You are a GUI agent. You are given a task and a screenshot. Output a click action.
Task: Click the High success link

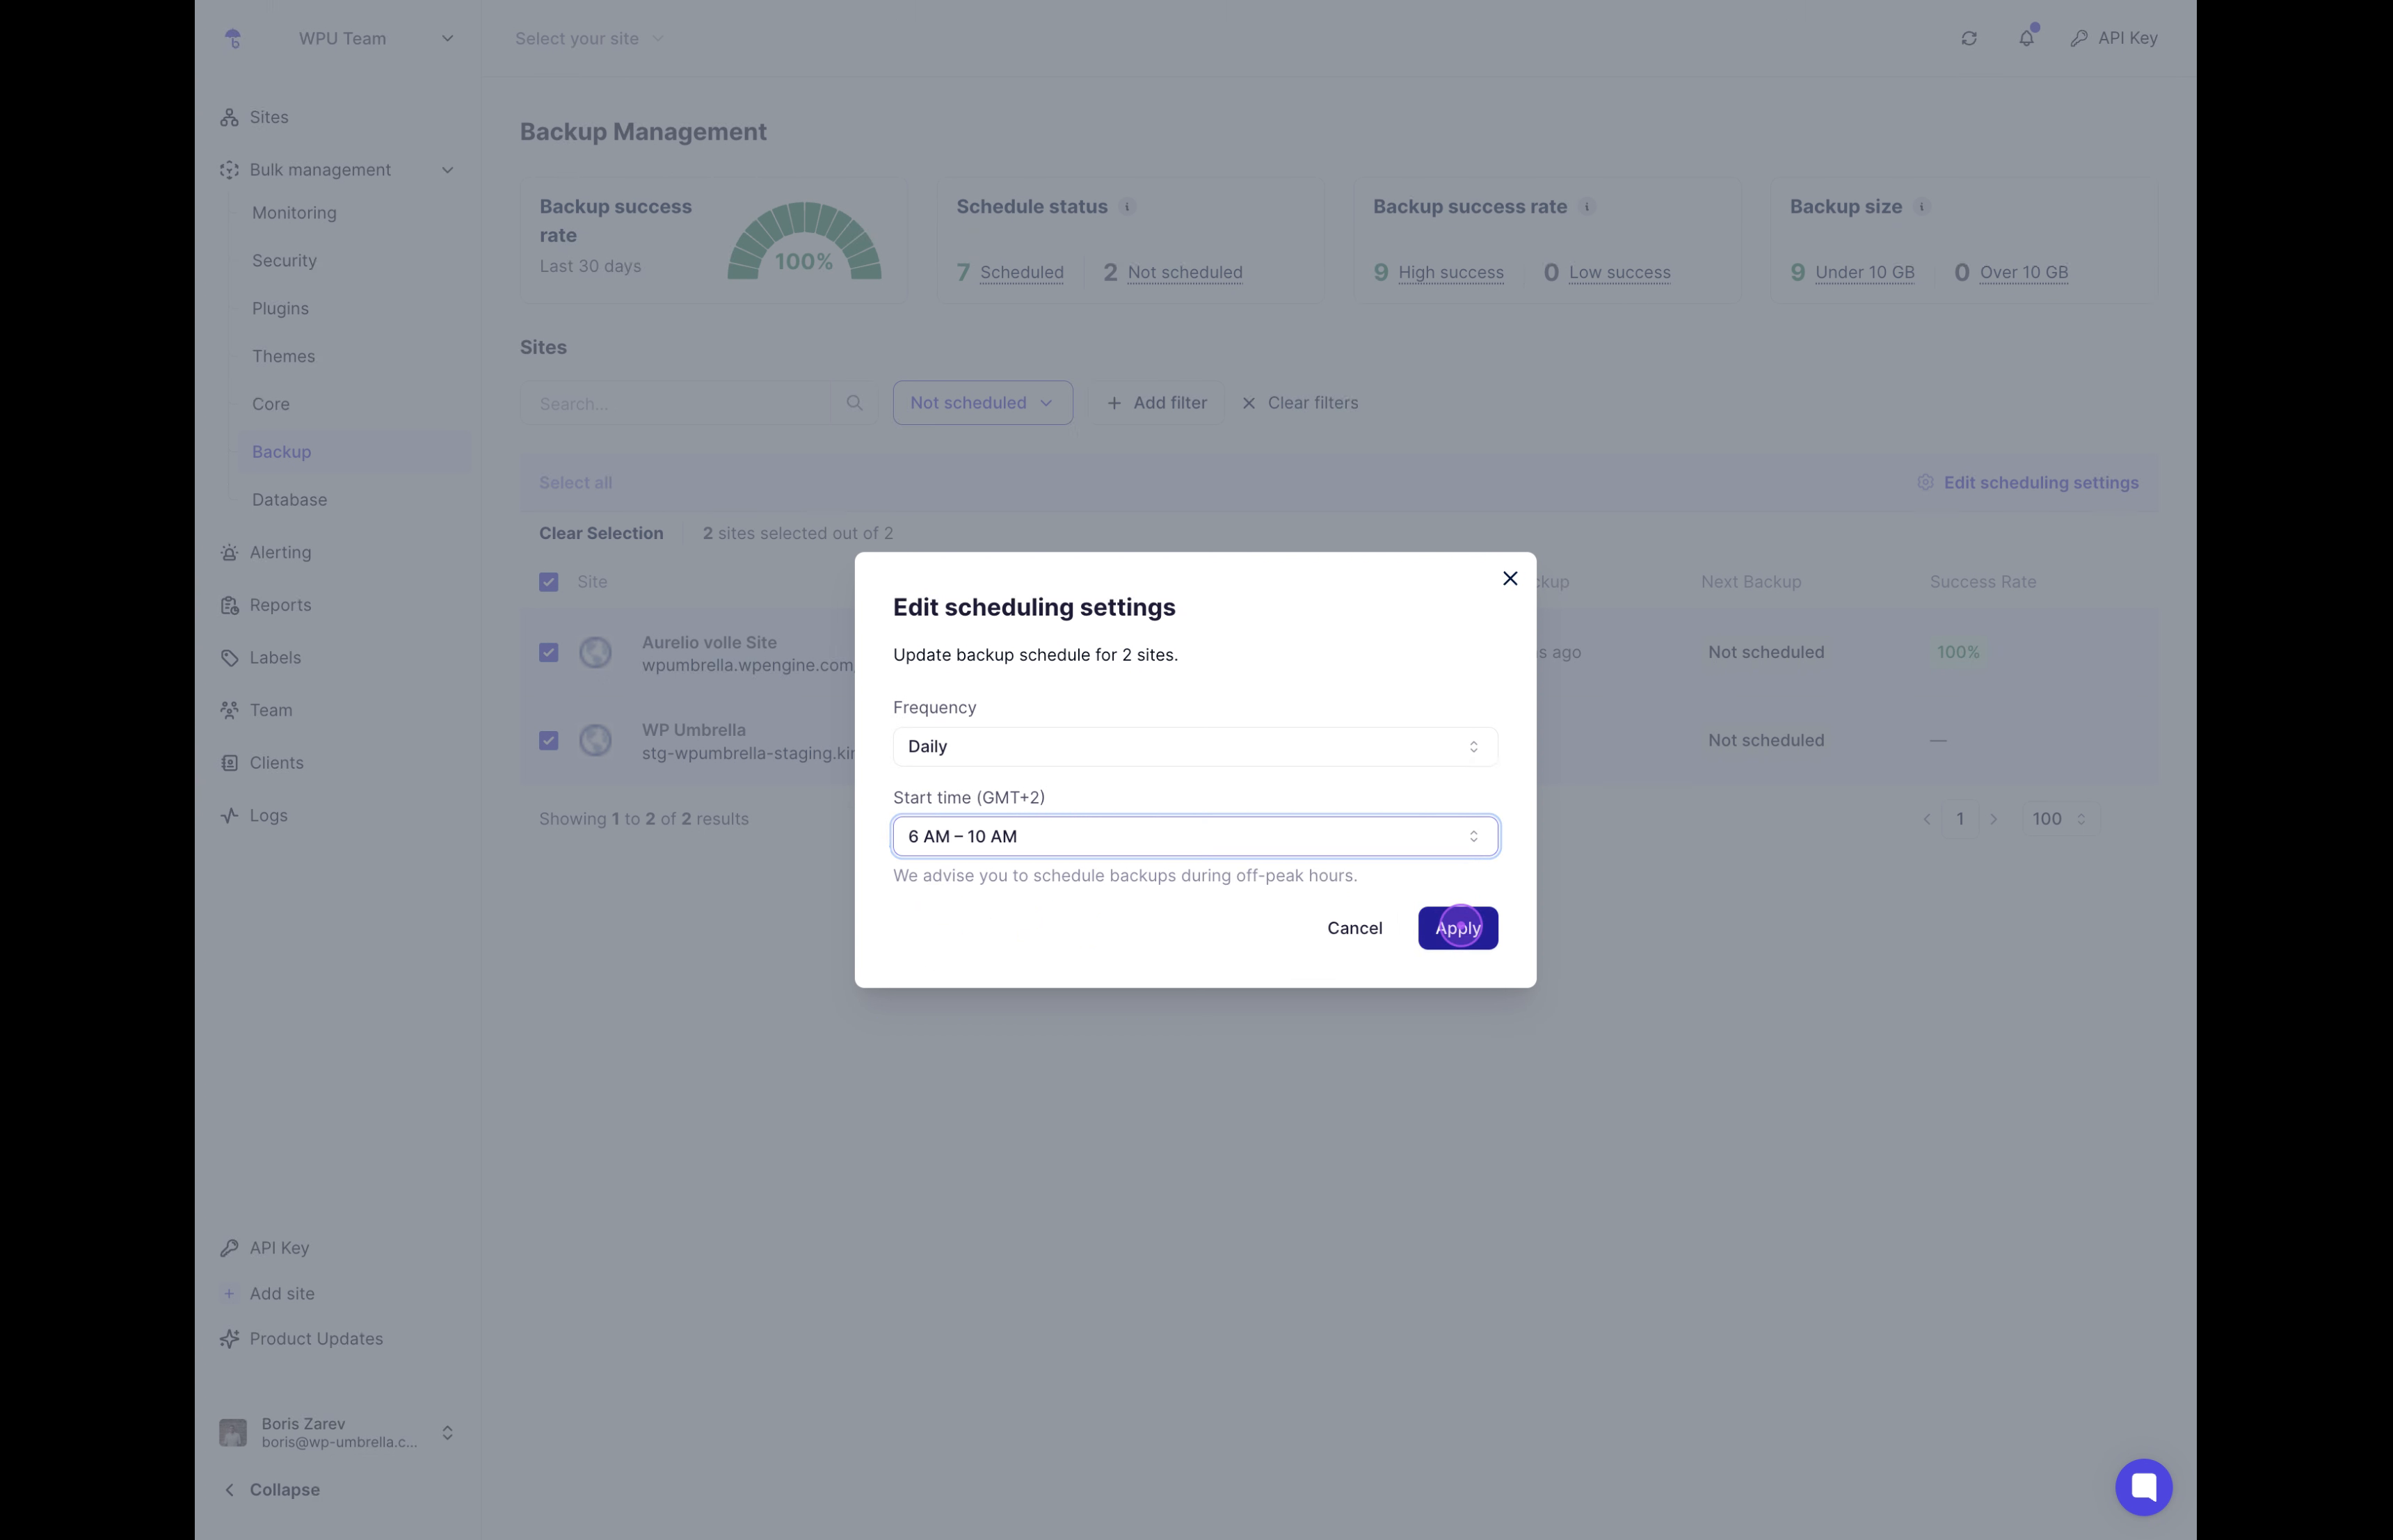point(1450,273)
